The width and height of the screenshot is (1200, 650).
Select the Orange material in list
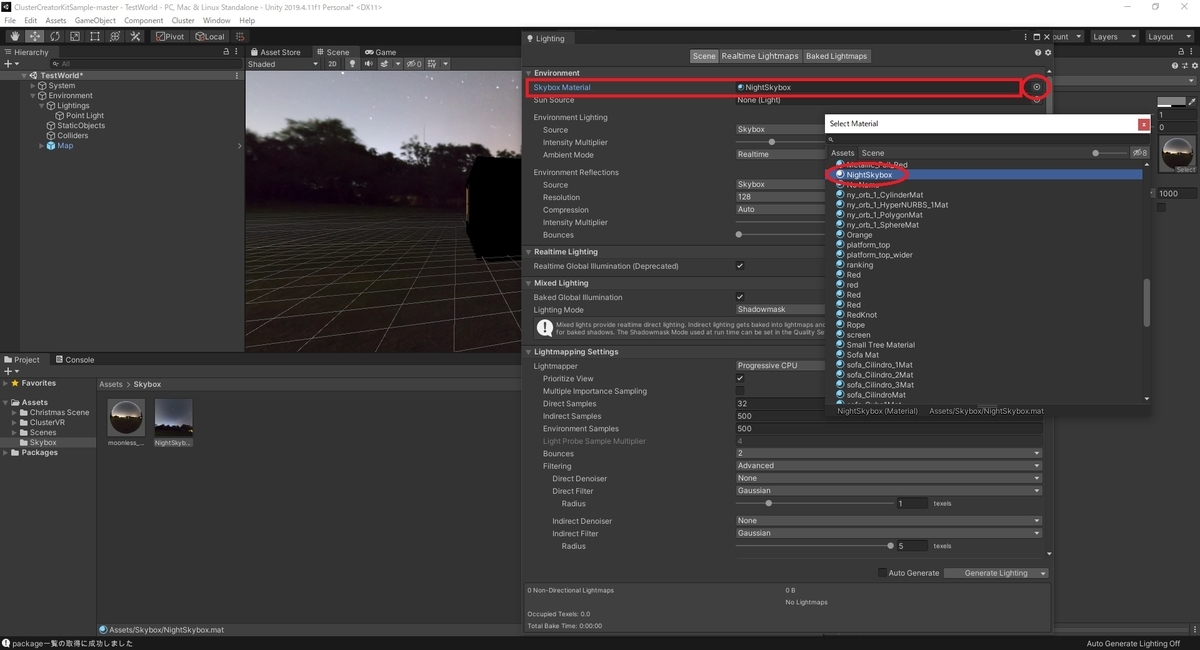pyautogui.click(x=859, y=235)
